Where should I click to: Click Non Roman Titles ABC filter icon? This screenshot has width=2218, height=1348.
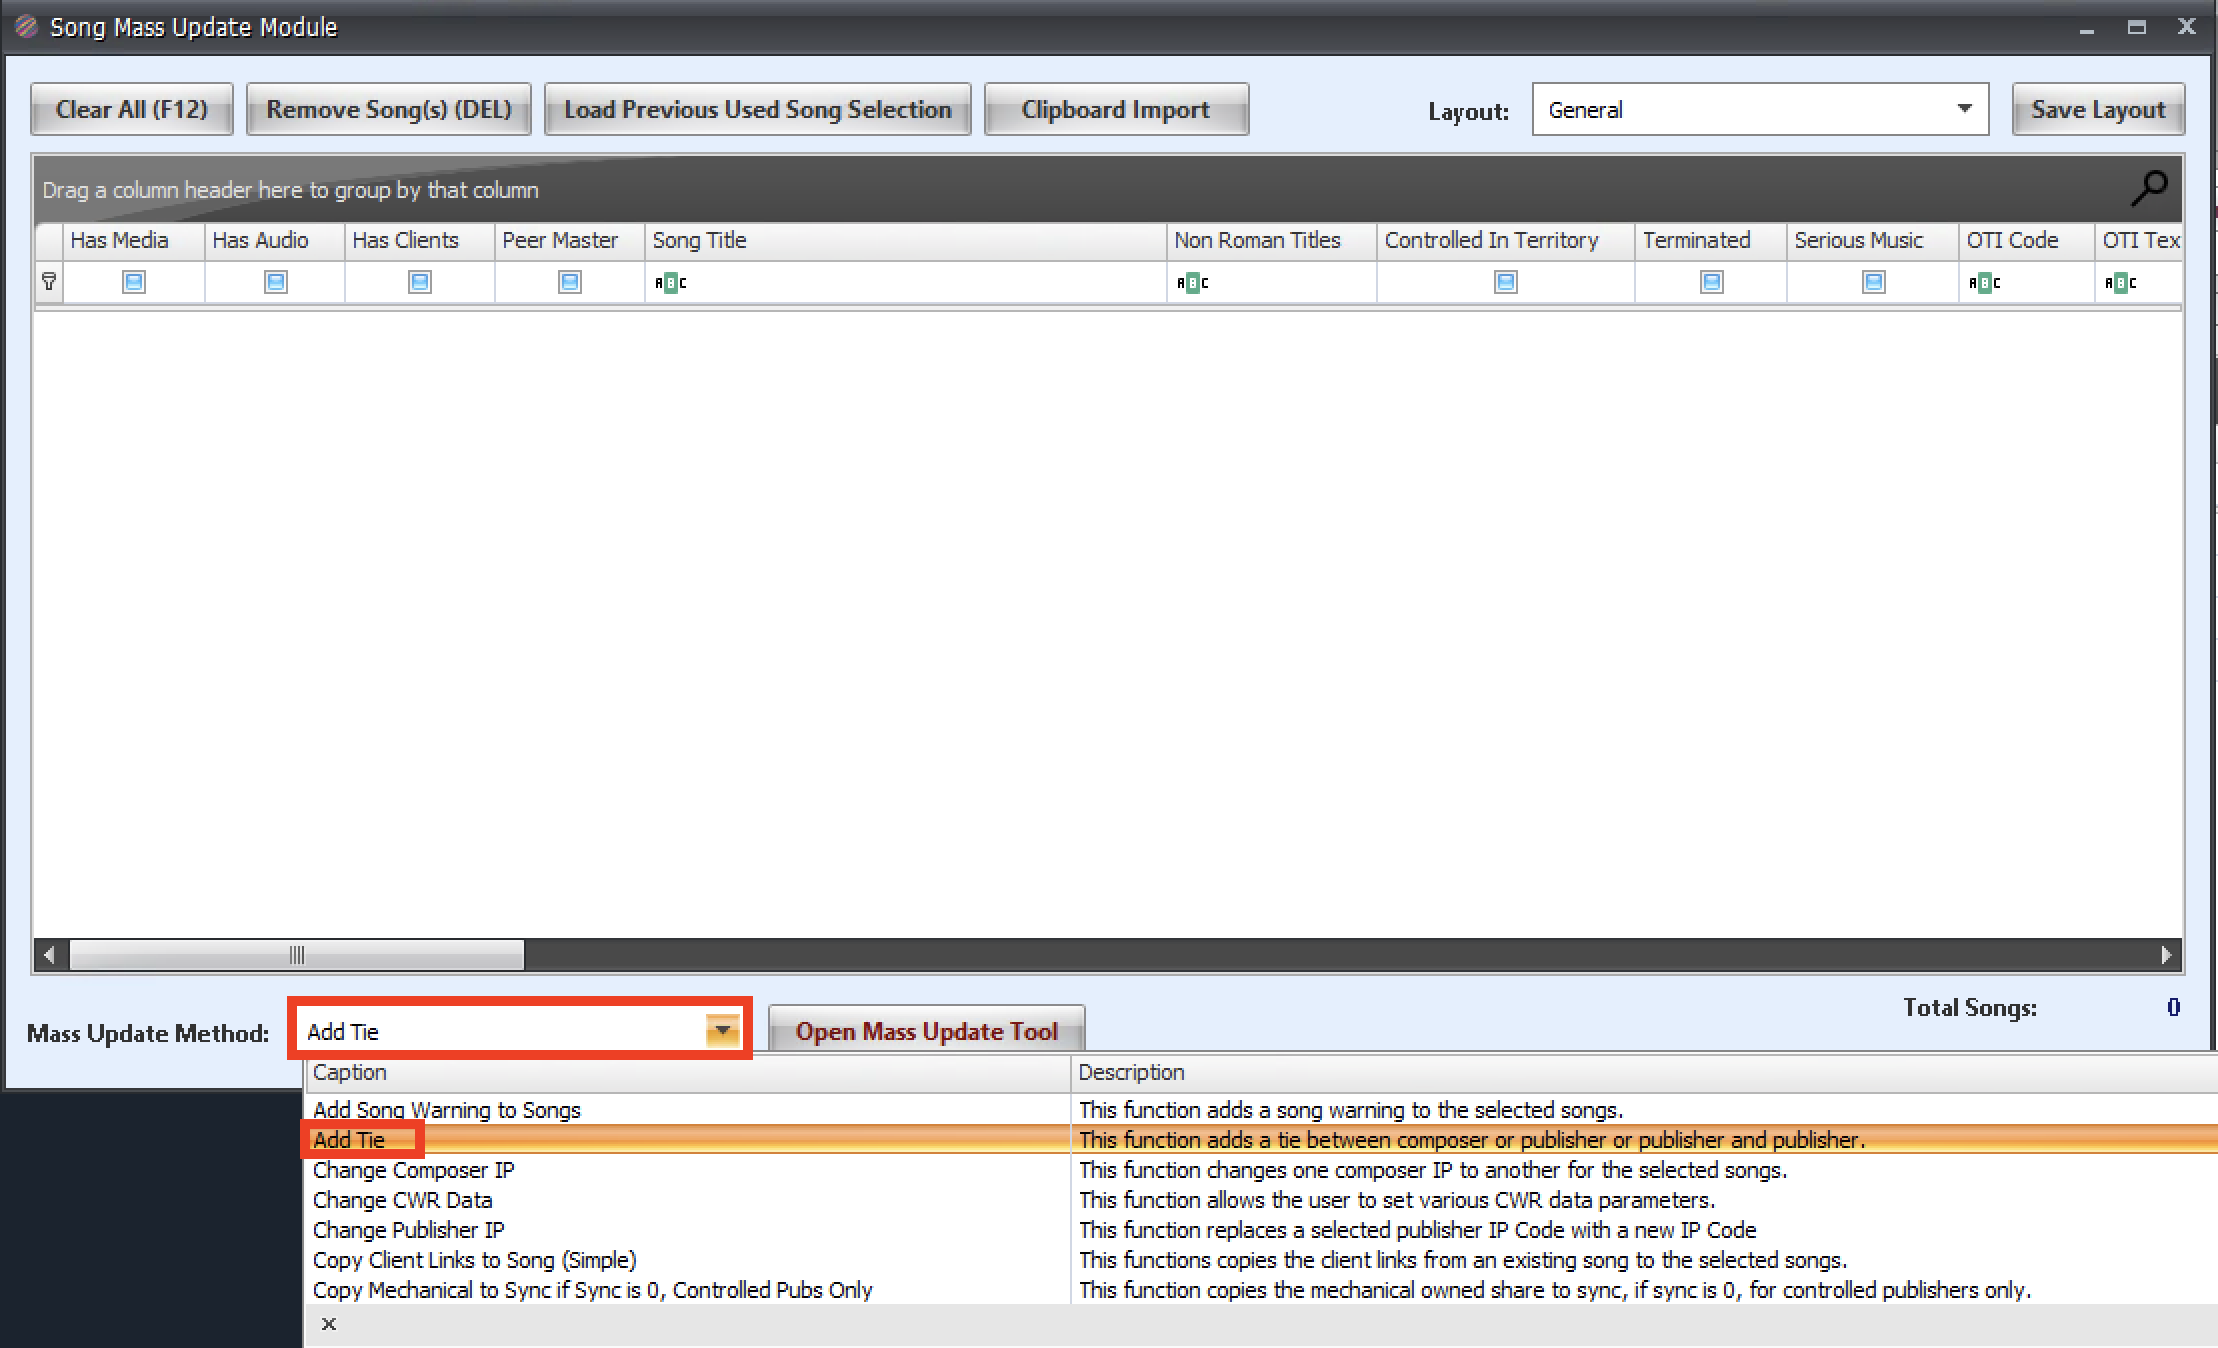[1192, 283]
